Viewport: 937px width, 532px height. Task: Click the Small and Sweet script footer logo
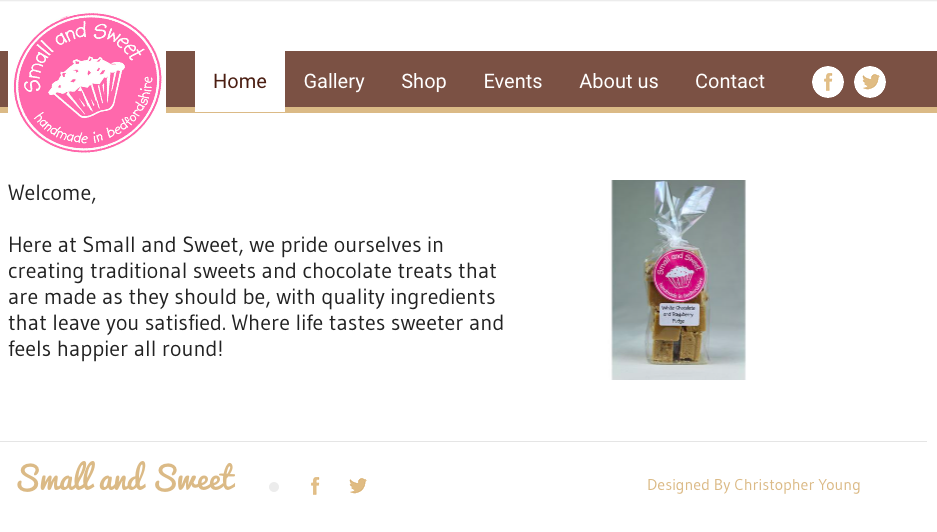point(126,478)
